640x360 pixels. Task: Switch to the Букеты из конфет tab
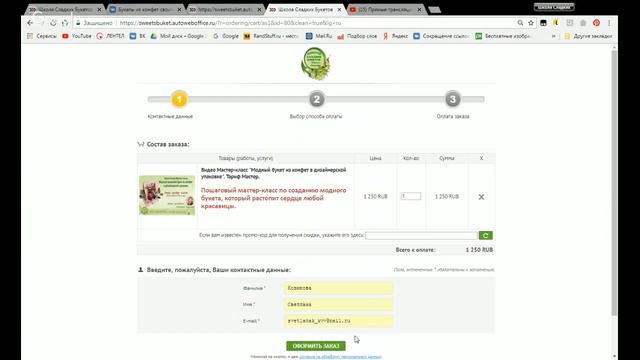(x=145, y=9)
